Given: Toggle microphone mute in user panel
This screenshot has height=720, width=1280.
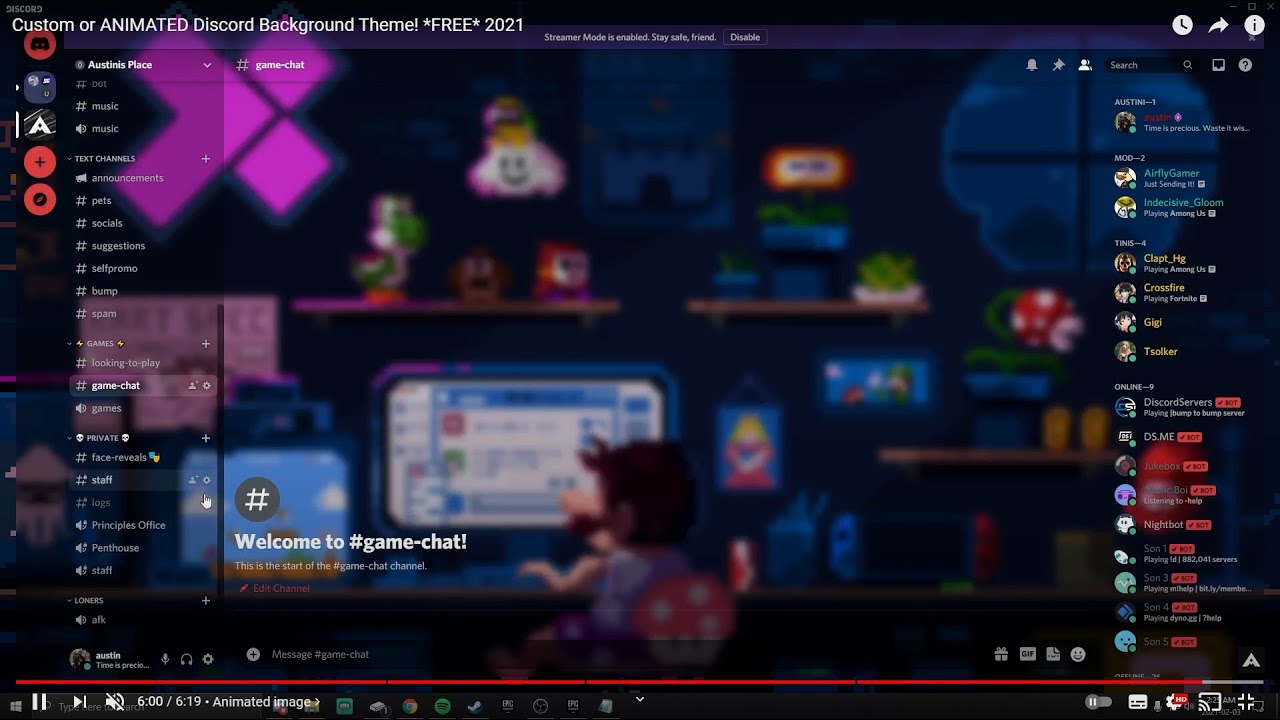Looking at the screenshot, I should [165, 659].
